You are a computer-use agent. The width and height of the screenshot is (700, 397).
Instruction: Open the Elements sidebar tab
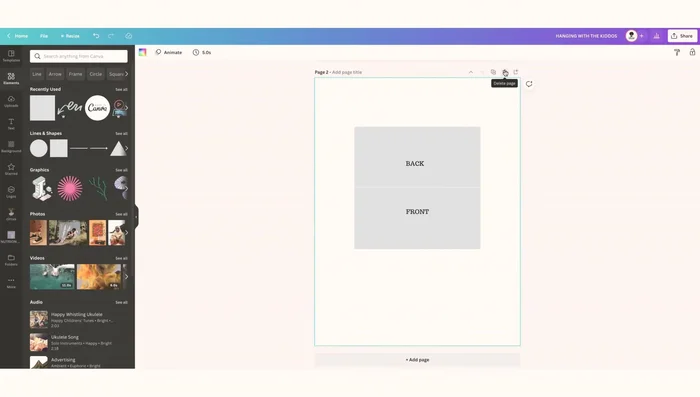(11, 79)
